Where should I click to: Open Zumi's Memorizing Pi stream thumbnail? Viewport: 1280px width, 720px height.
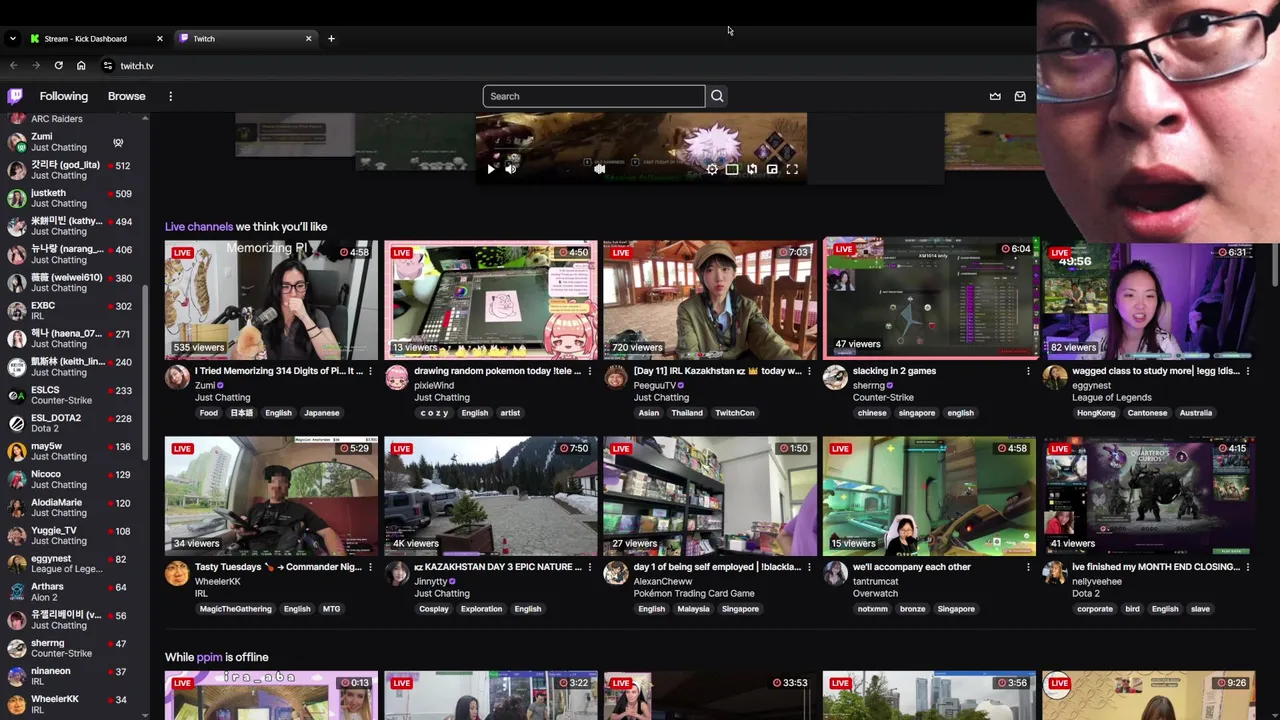[x=272, y=300]
